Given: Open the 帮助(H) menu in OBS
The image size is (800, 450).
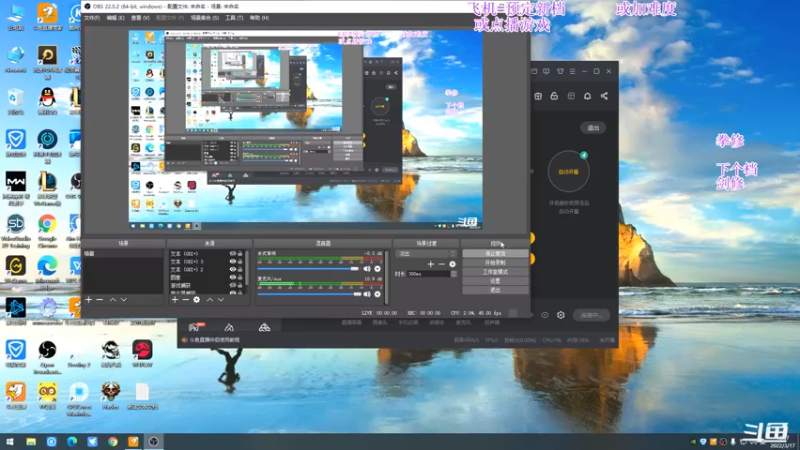Looking at the screenshot, I should tap(259, 18).
